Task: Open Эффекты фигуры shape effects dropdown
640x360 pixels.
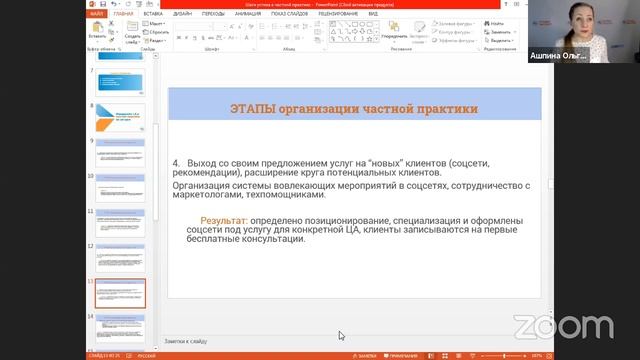Action: (x=455, y=40)
